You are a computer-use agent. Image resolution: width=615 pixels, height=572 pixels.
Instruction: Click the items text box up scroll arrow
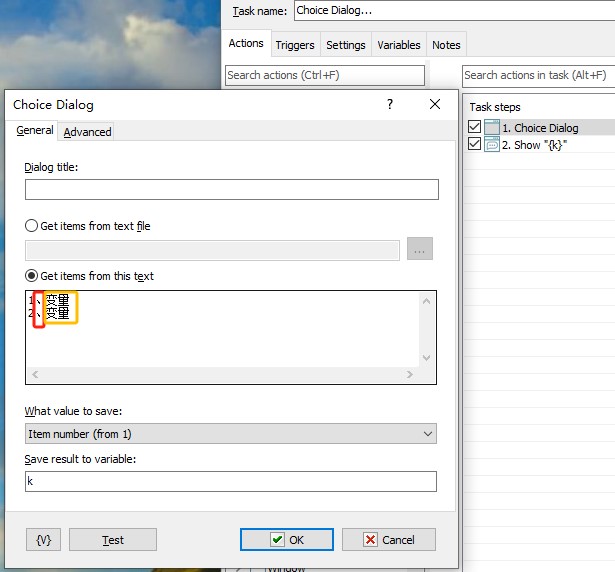click(x=427, y=301)
